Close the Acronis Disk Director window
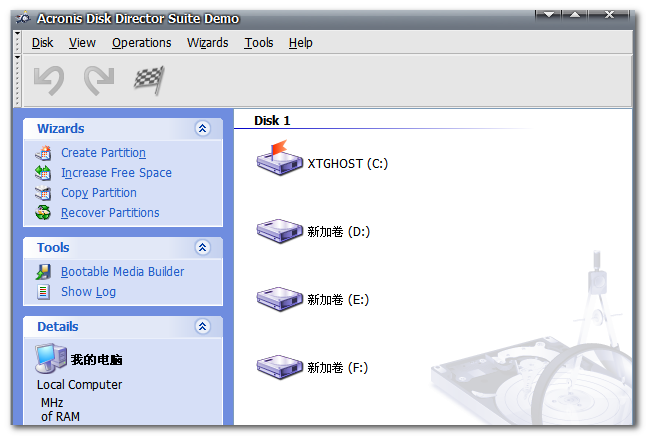The height and width of the screenshot is (436, 646). 609,15
